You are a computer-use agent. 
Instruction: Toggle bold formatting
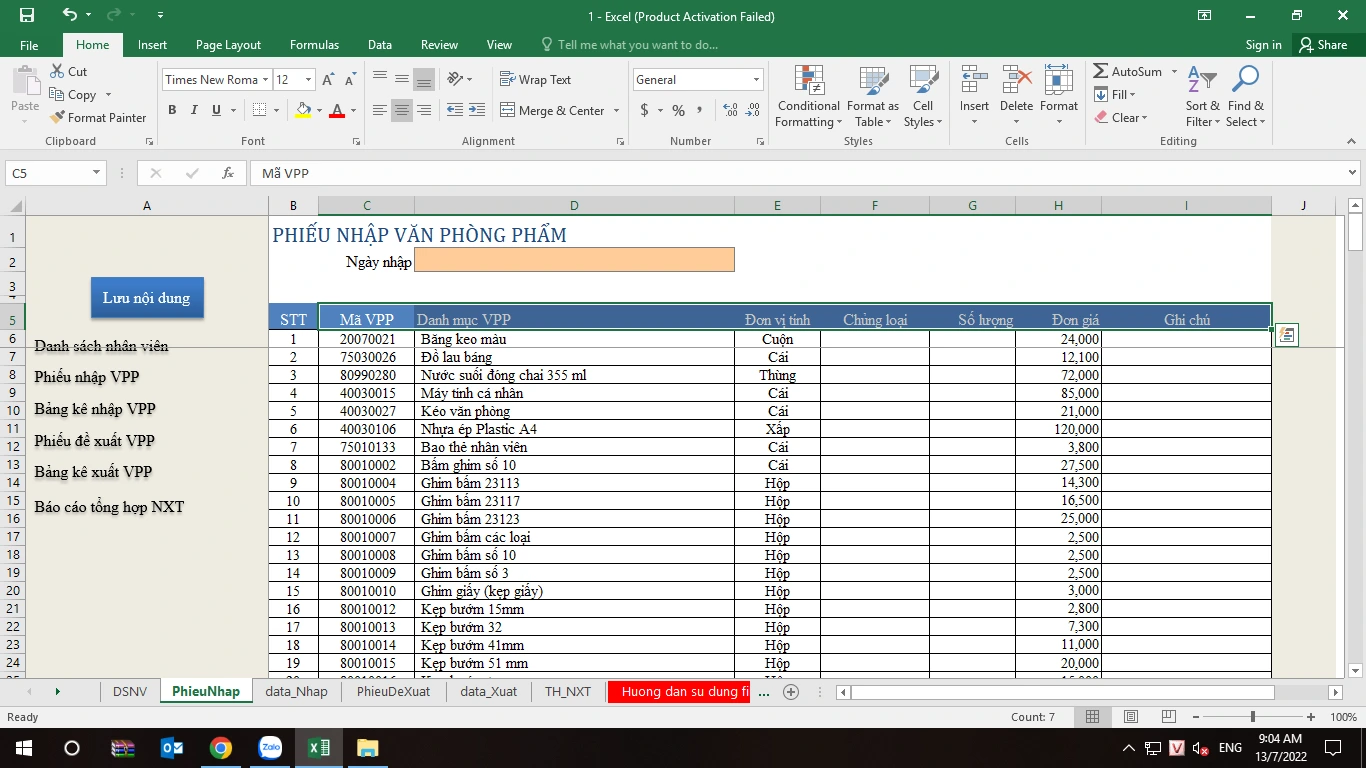(172, 110)
